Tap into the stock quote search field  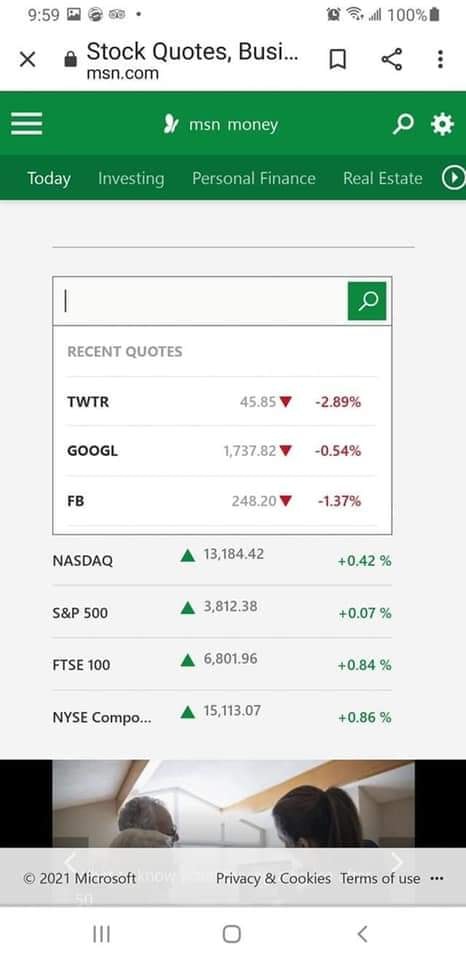click(201, 301)
